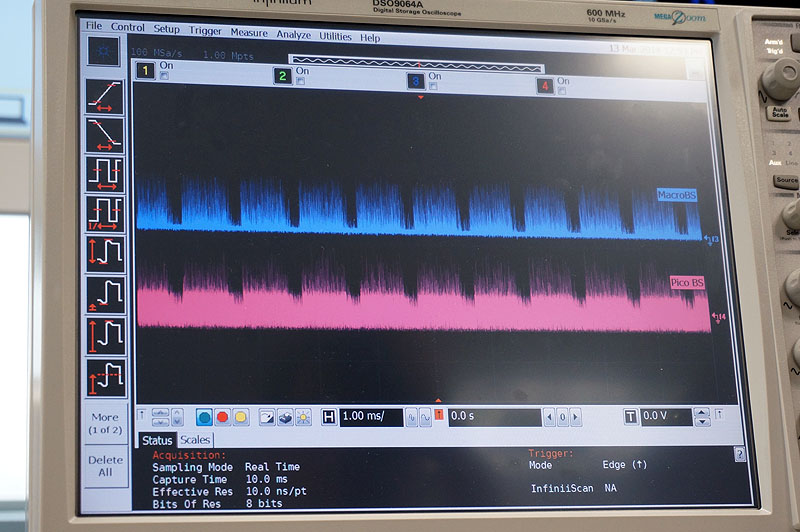Select the frequency (1/period) measurement icon
Image resolution: width=800 pixels, height=532 pixels.
105,214
